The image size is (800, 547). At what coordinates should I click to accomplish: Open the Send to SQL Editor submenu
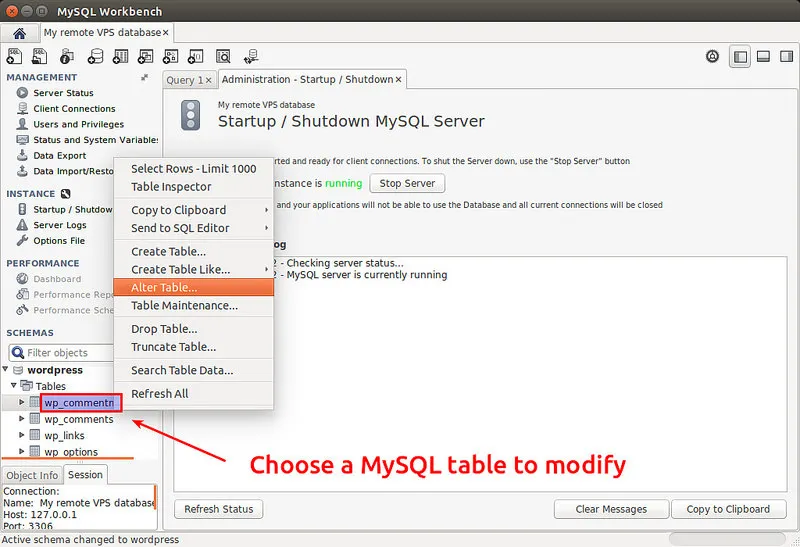click(193, 228)
